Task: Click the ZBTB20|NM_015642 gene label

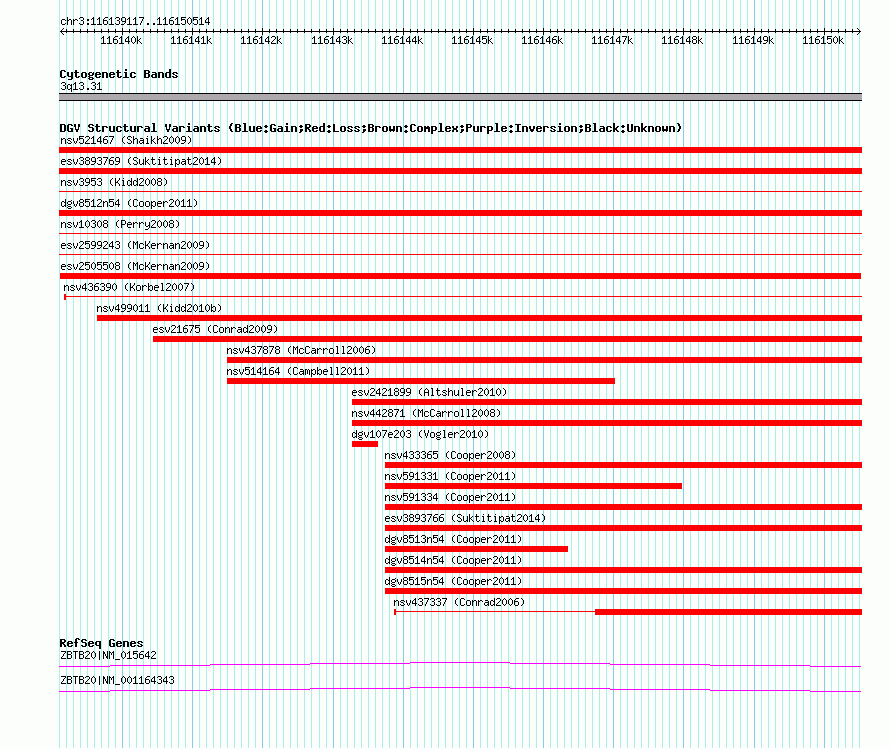Action: coord(108,655)
